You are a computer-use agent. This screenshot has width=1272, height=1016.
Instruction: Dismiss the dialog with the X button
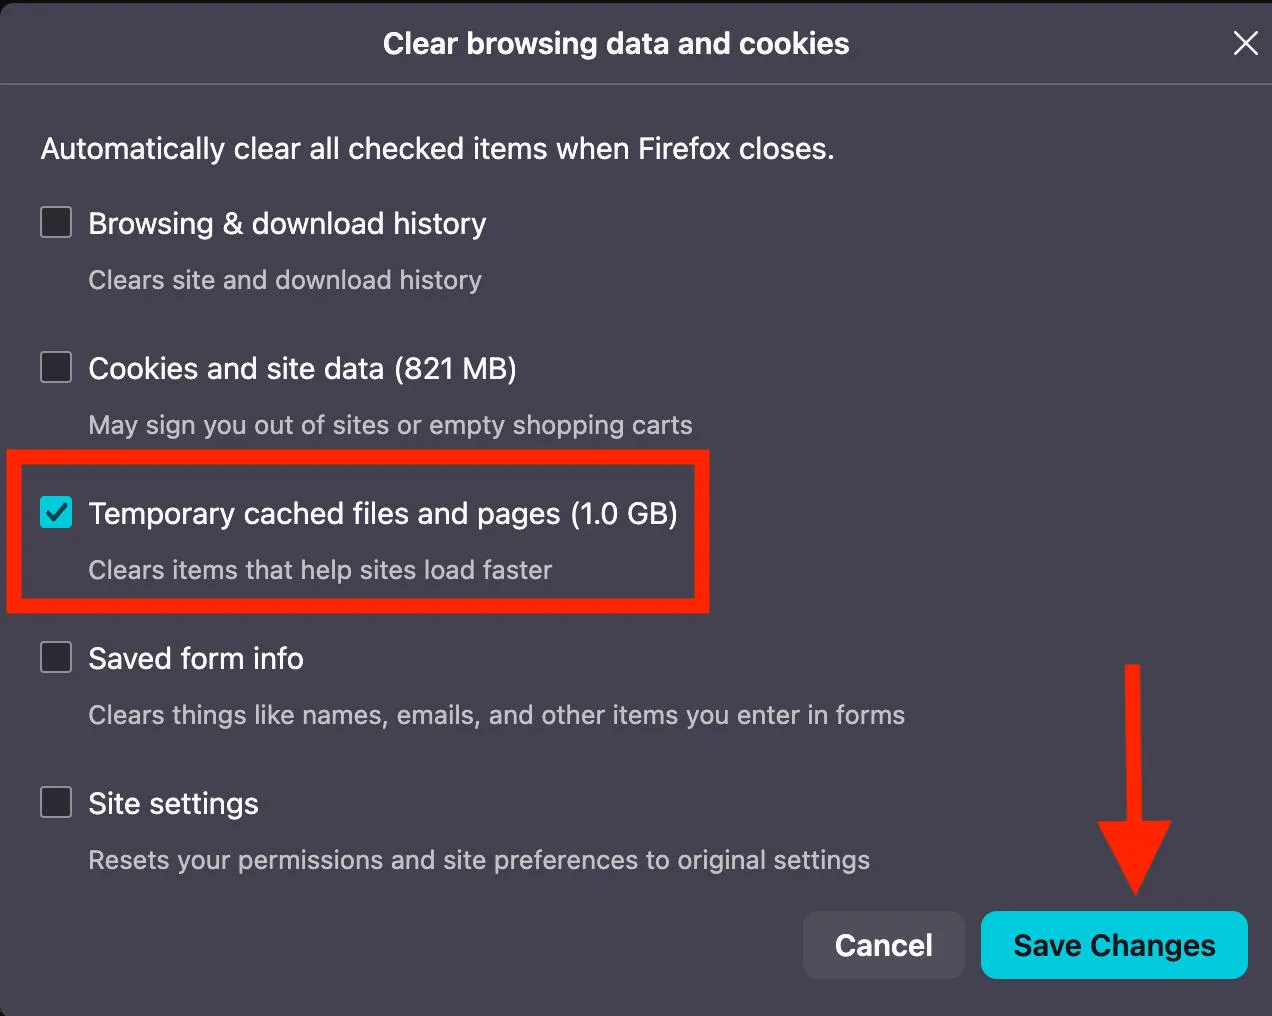click(1245, 43)
